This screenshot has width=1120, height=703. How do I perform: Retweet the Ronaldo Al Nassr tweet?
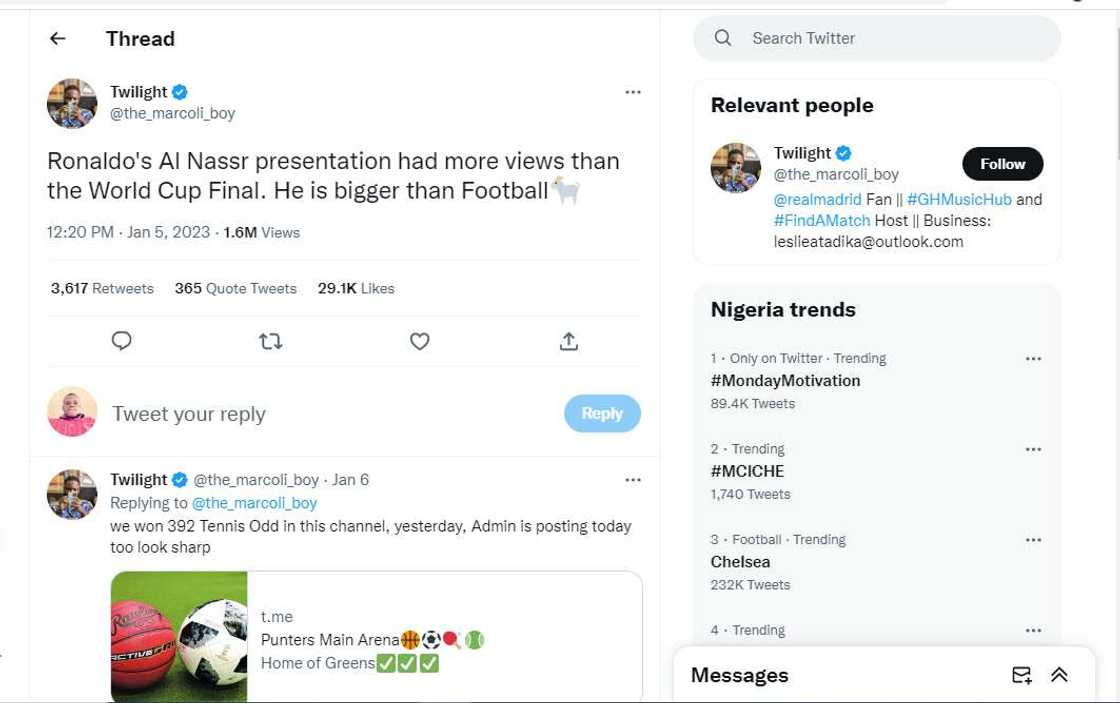coord(270,341)
